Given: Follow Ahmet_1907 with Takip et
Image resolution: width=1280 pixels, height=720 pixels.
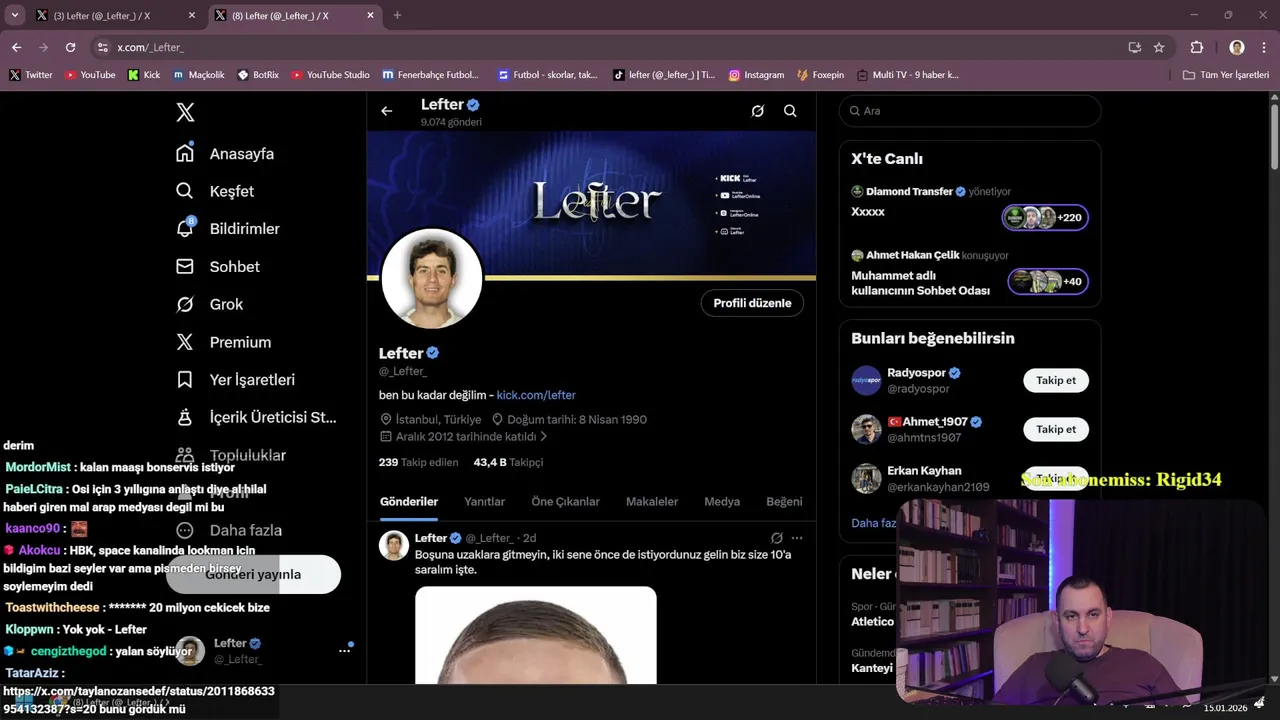Looking at the screenshot, I should 1056,429.
